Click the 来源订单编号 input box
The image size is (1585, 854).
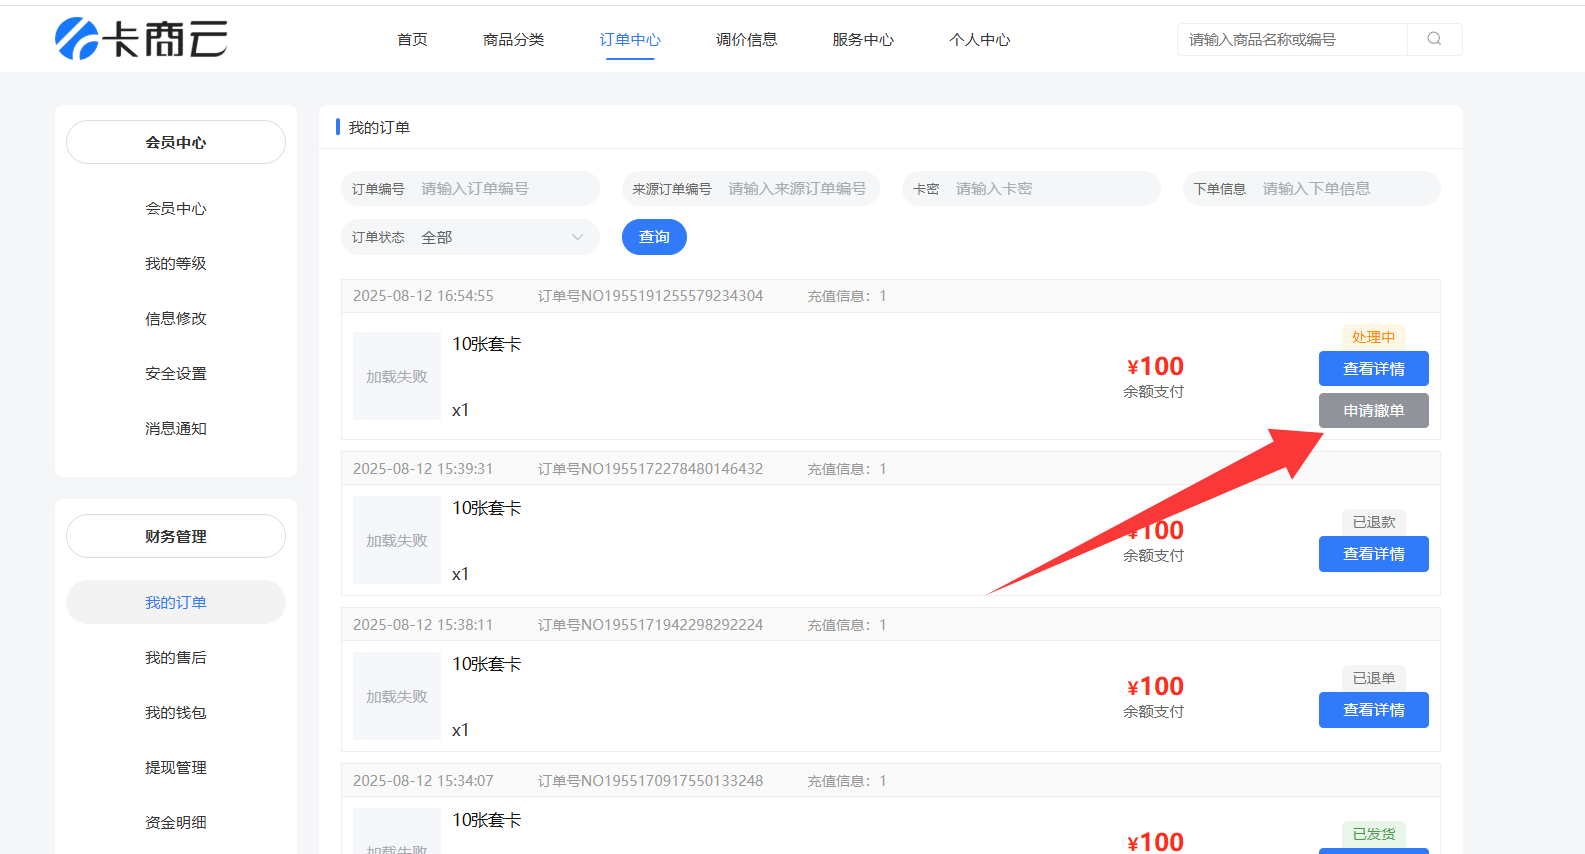coord(797,189)
